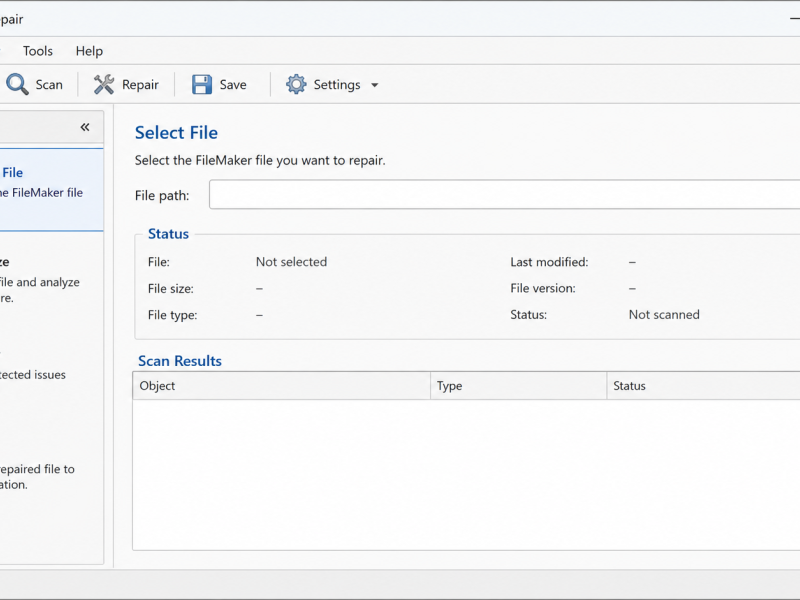800x600 pixels.
Task: Select the File step in sidebar
Action: pos(51,190)
